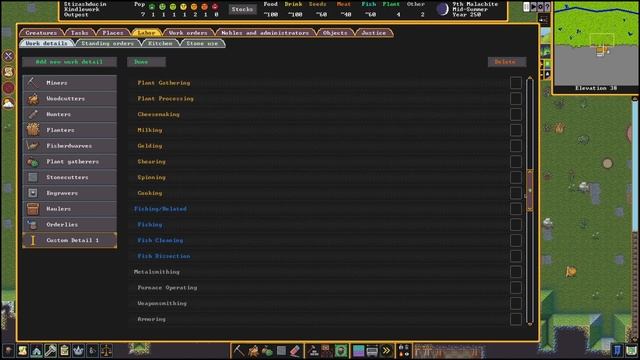Select the Custom Detail 1 work detail
The image size is (640, 360).
(x=70, y=240)
